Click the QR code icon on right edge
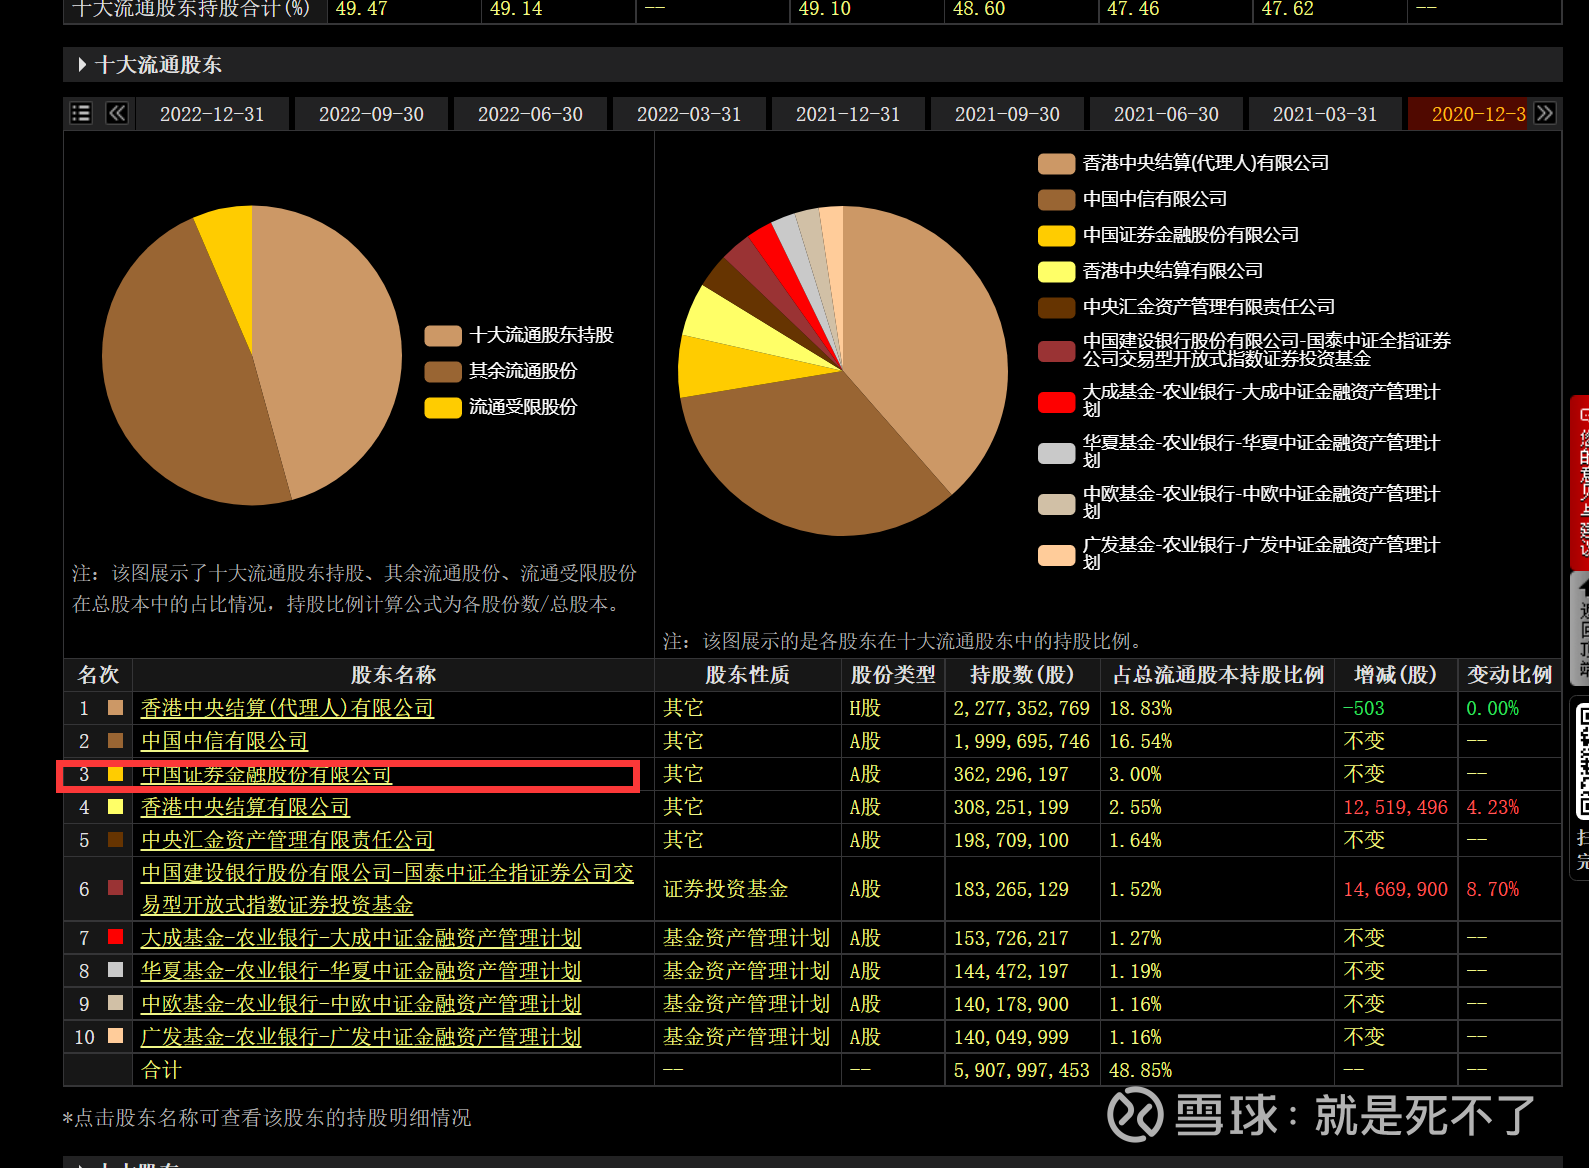This screenshot has height=1168, width=1589. click(x=1581, y=760)
